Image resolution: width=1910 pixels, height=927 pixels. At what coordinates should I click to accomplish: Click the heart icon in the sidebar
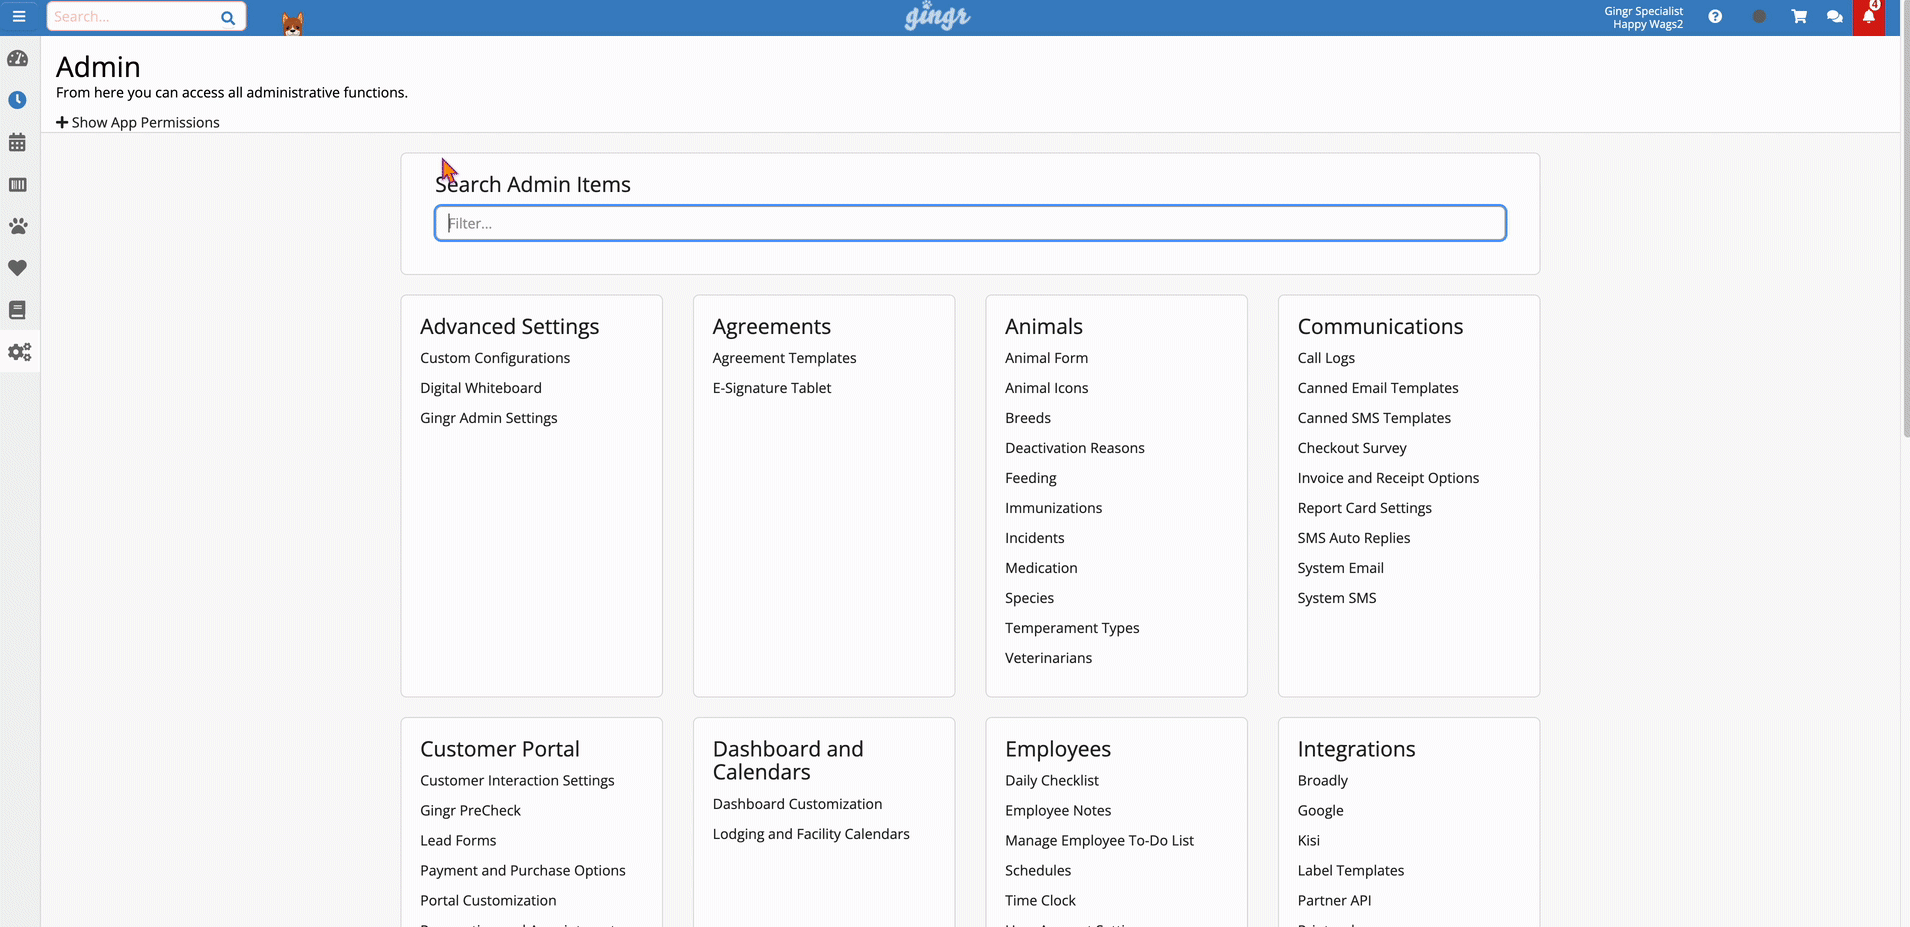[18, 268]
